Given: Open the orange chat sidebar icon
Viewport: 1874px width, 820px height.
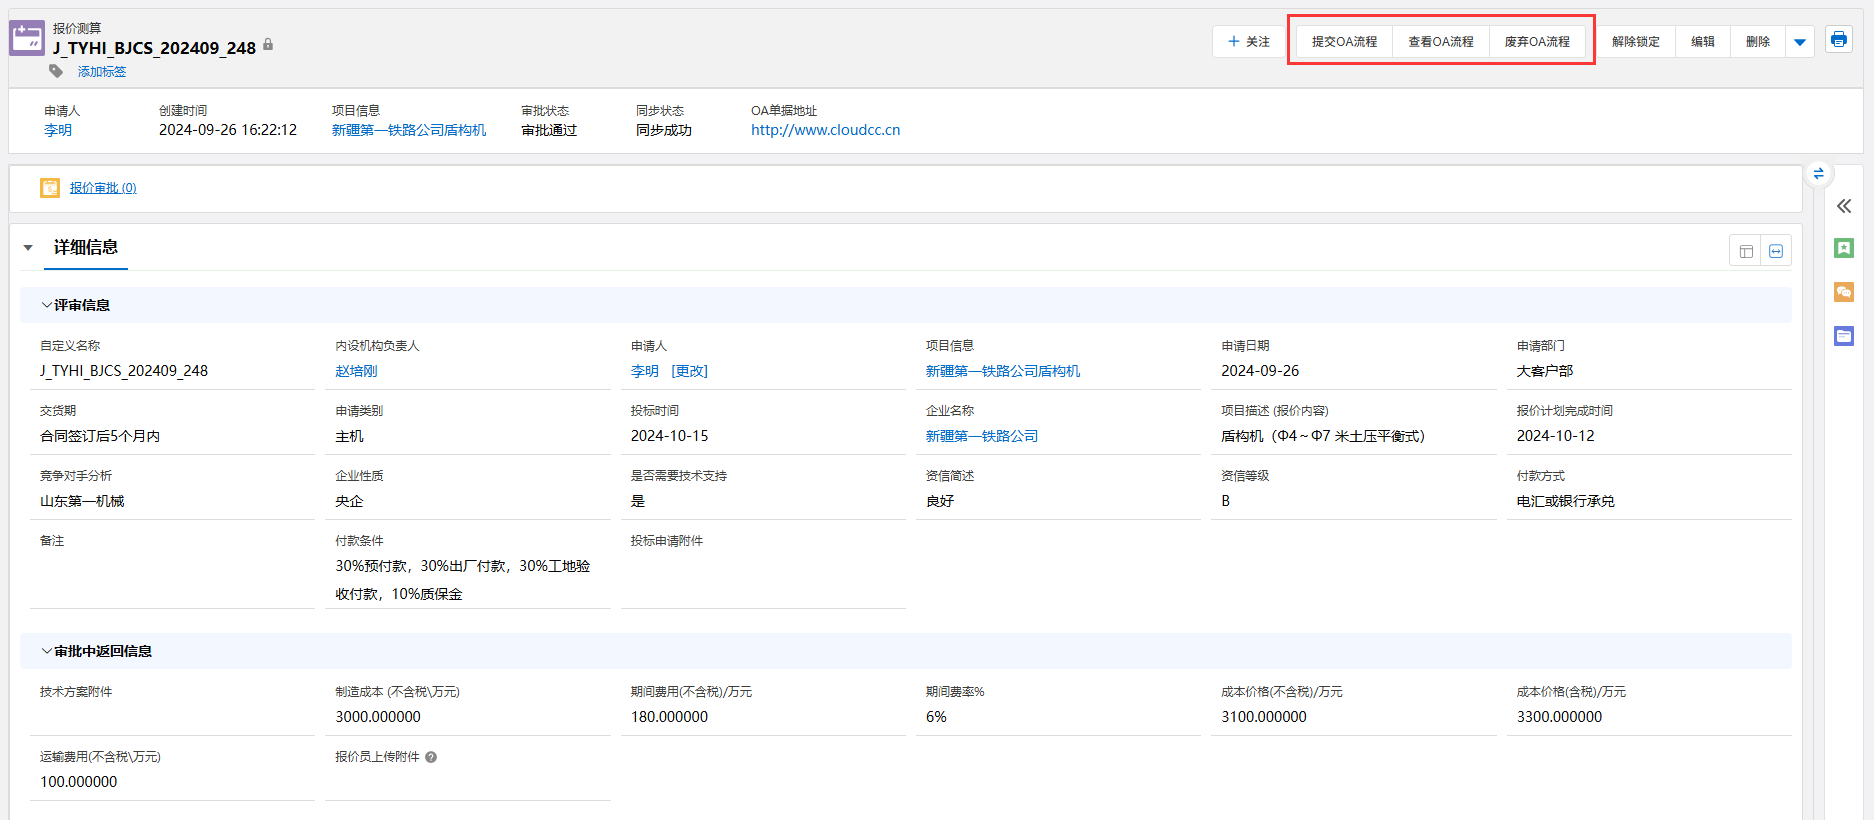Looking at the screenshot, I should pyautogui.click(x=1844, y=292).
